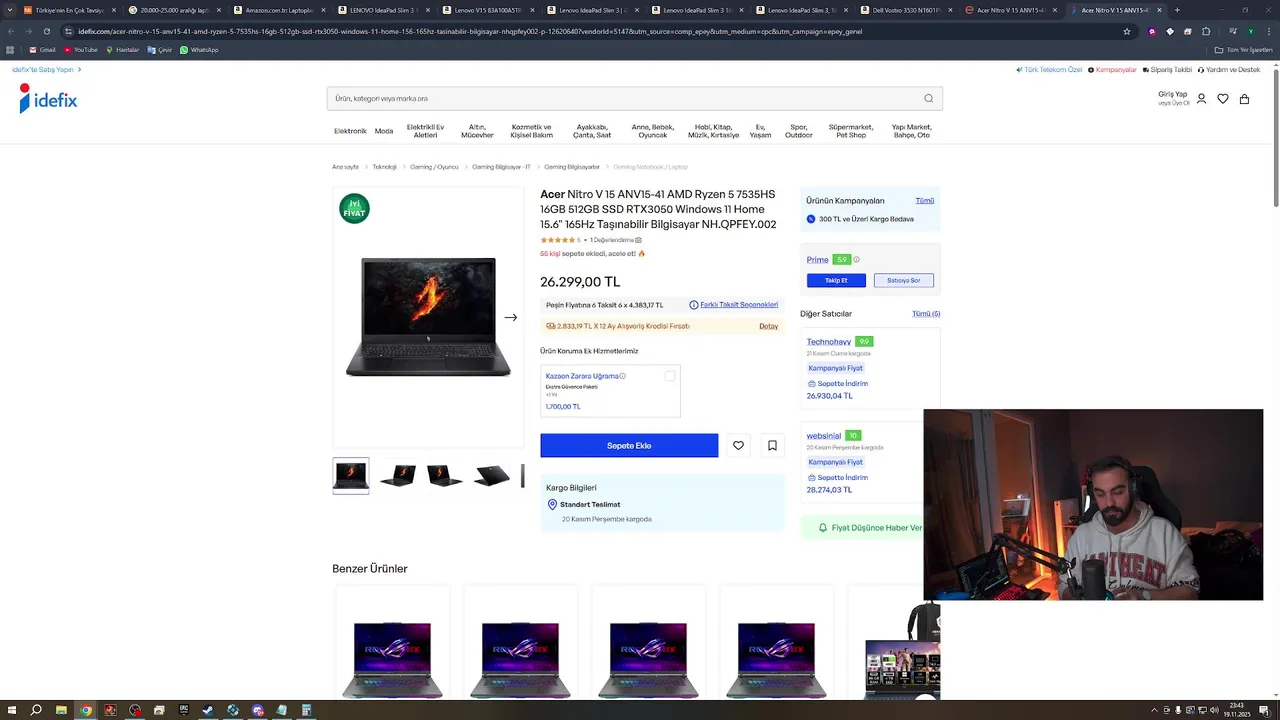1280x720 pixels.
Task: Open File Explorer from taskbar
Action: (x=61, y=710)
